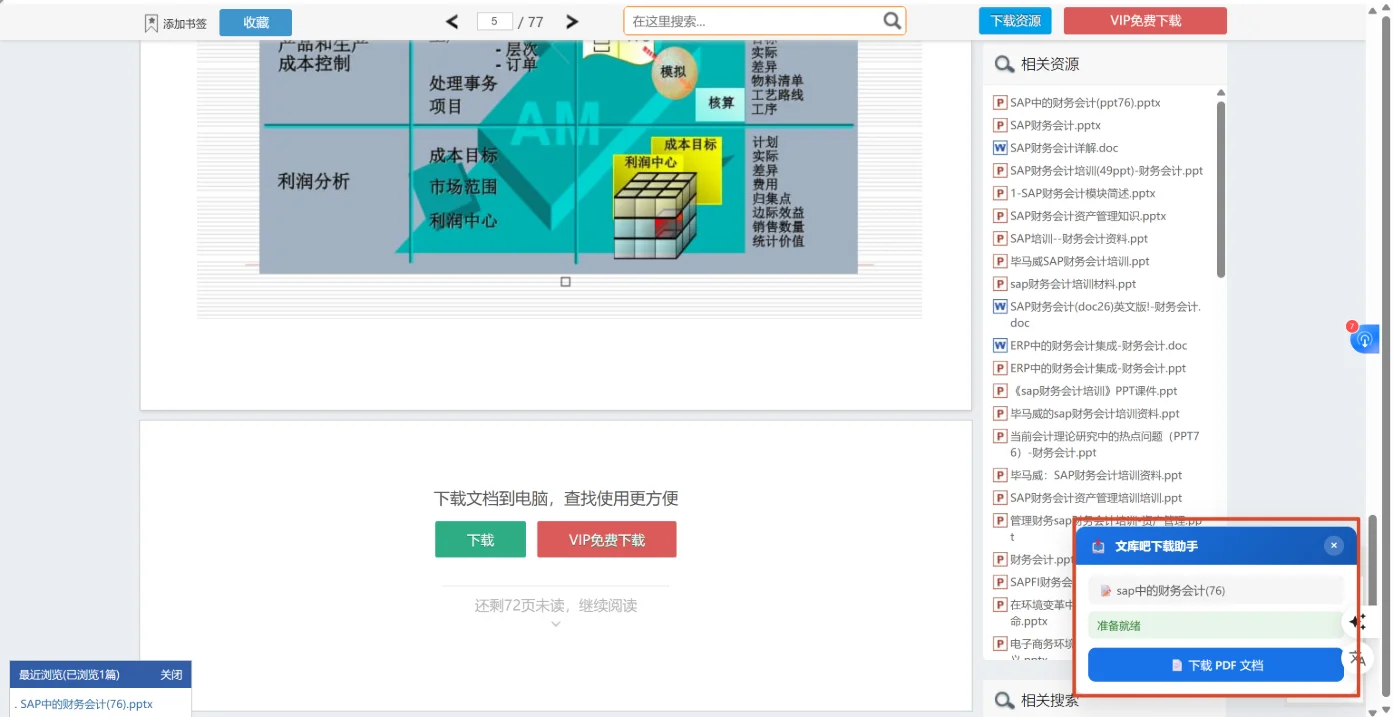Click 关闭 in recent browsing panel
This screenshot has height=717, width=1393.
(x=171, y=675)
